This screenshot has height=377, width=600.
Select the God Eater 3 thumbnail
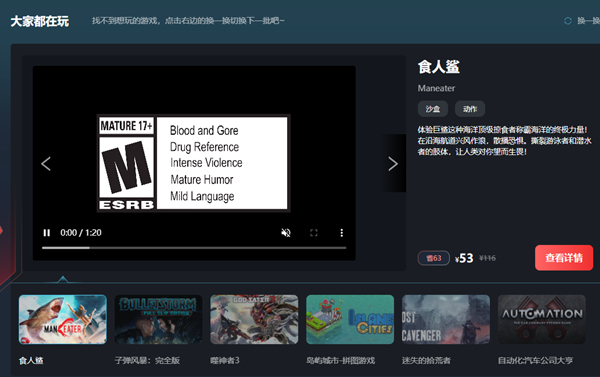(x=254, y=319)
